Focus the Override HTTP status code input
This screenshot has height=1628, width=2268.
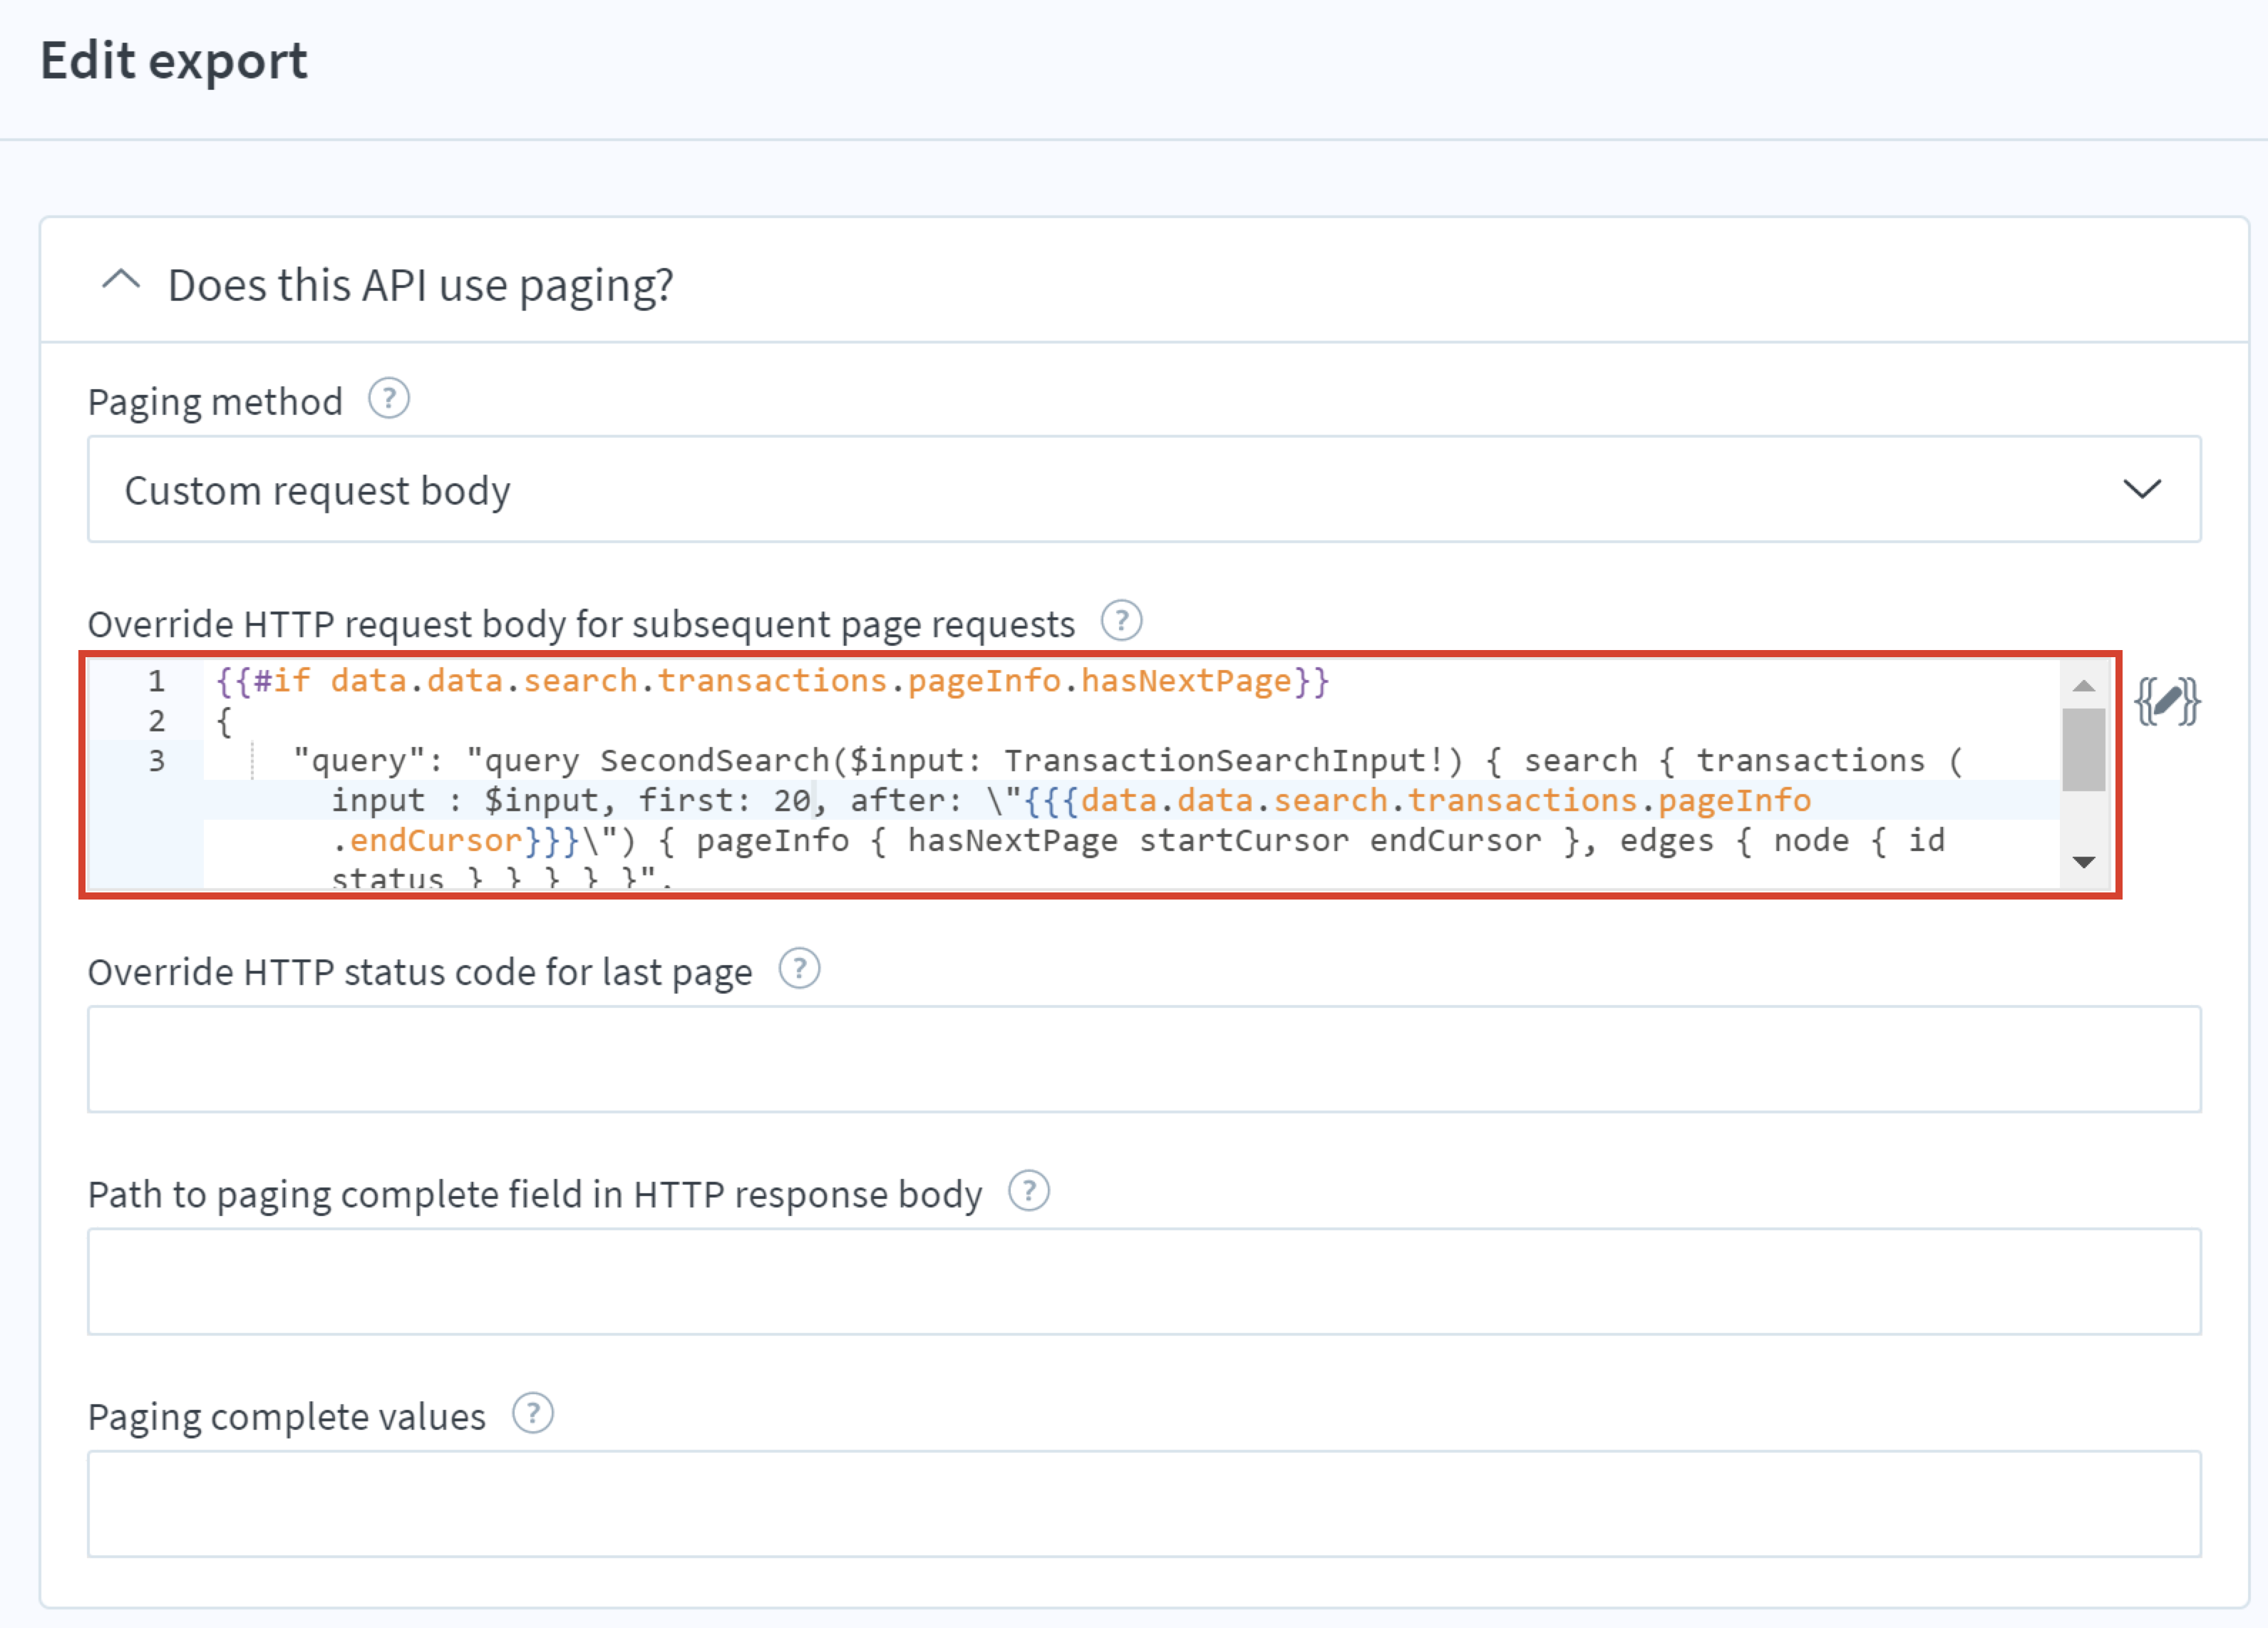coord(1144,1060)
